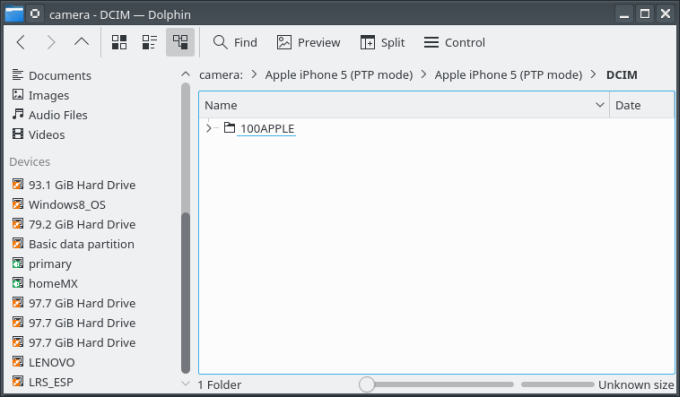
Task: Split the view with Split button
Action: 382,42
